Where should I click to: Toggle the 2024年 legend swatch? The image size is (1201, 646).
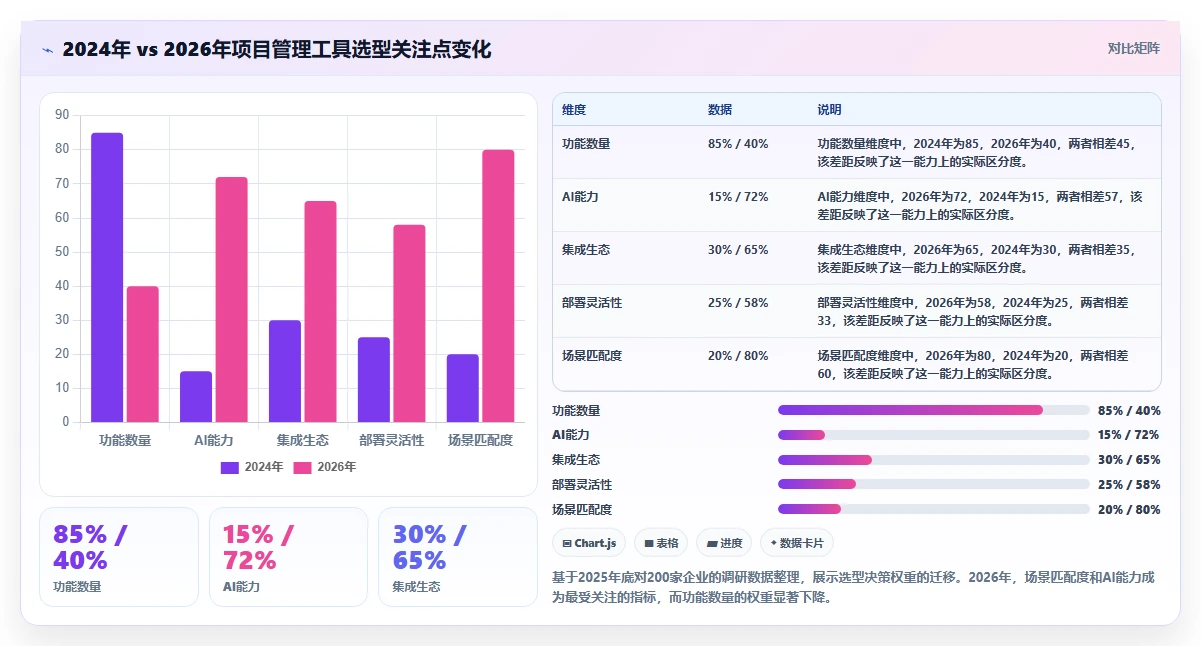tap(230, 467)
